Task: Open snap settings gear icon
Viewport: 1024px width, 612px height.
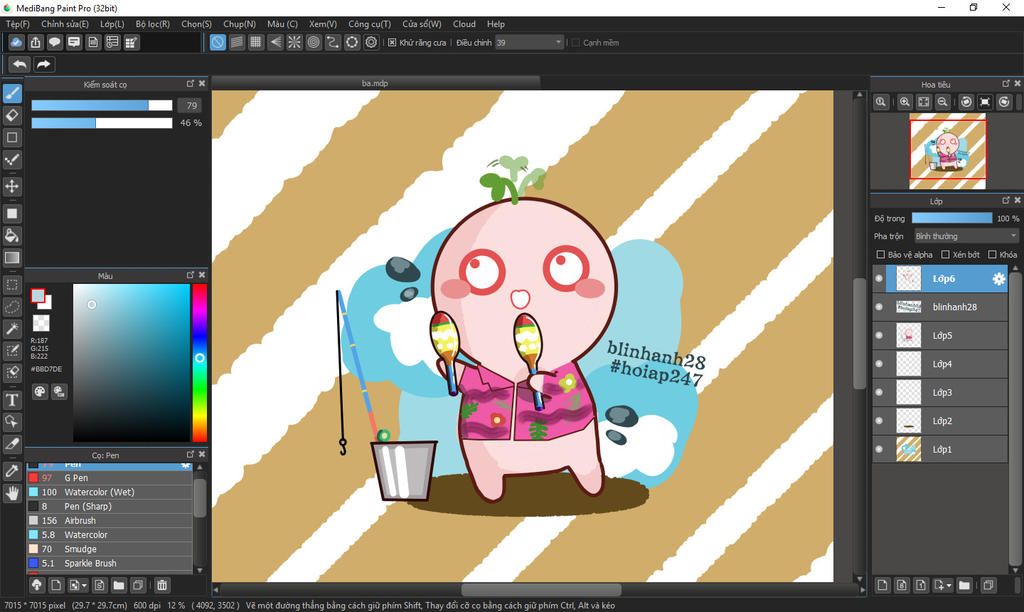Action: [372, 42]
